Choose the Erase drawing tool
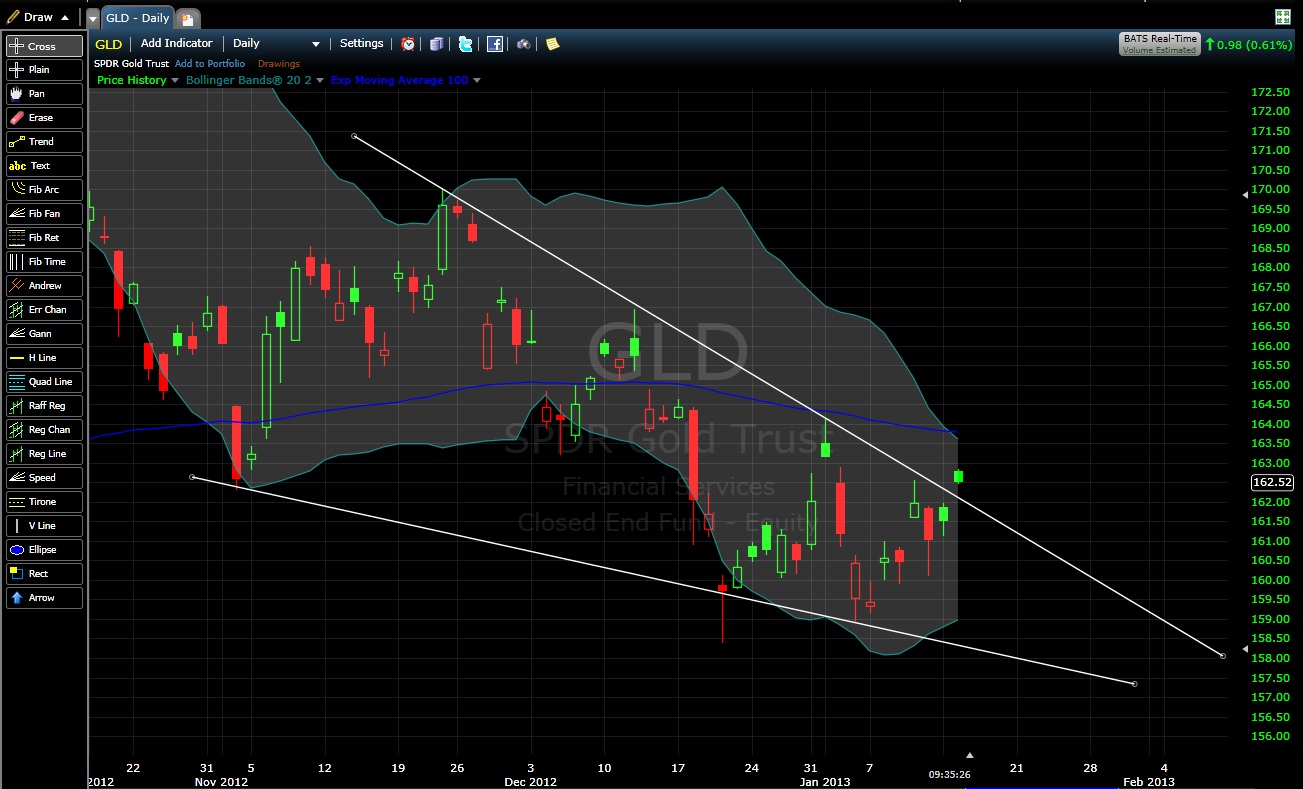 [43, 118]
